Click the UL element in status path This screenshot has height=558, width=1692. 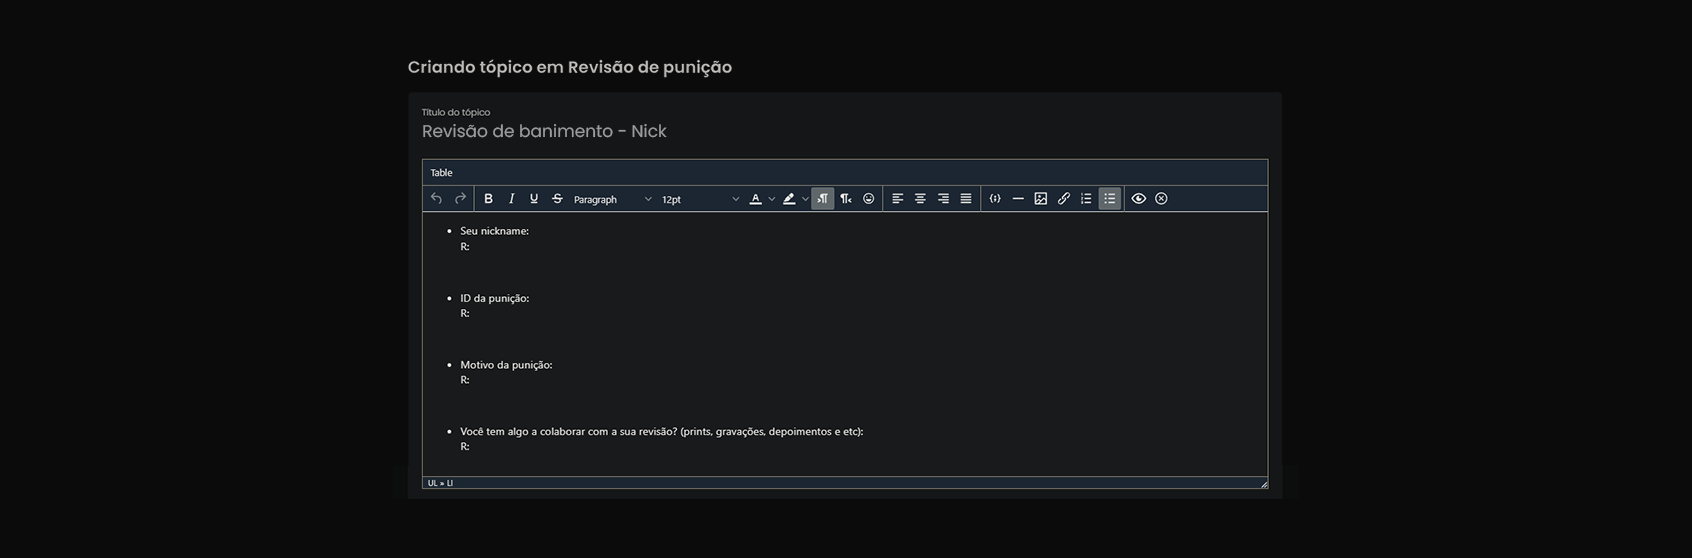tap(432, 483)
